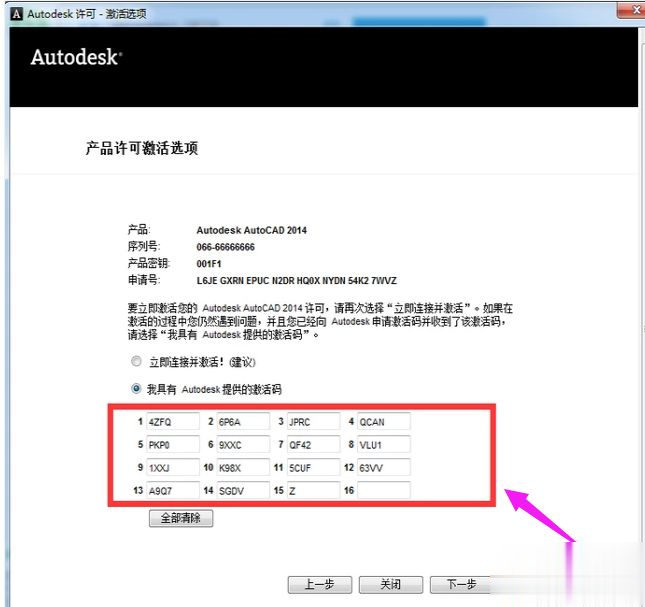Click the 申请号 label
The width and height of the screenshot is (645, 607).
coord(144,280)
